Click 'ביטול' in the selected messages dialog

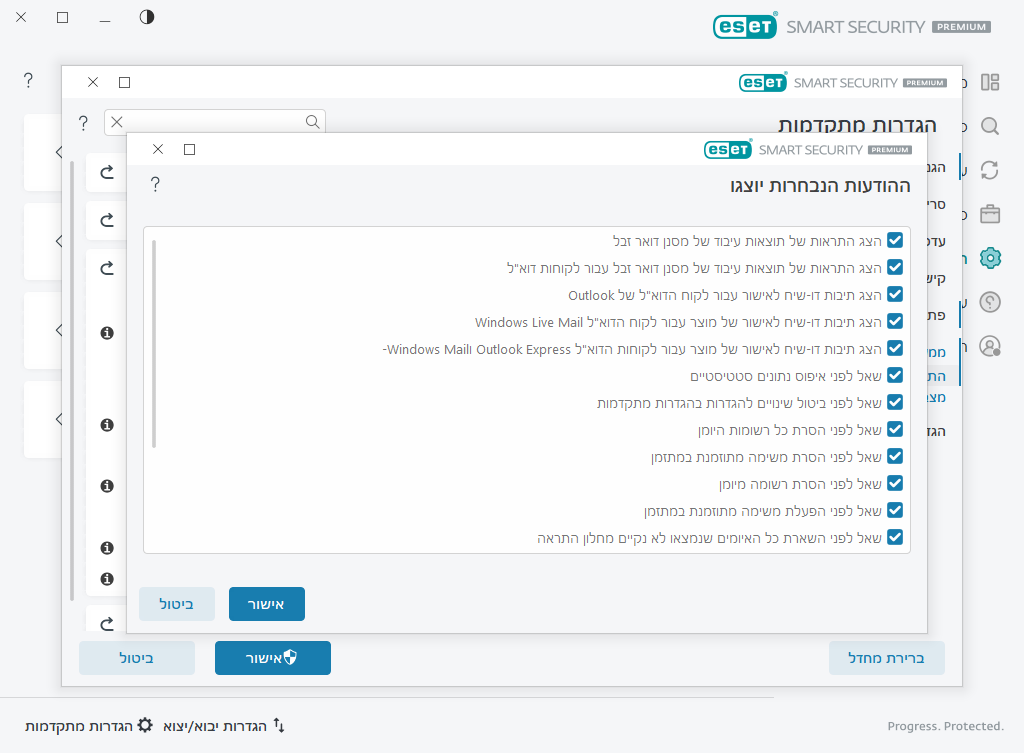point(176,604)
